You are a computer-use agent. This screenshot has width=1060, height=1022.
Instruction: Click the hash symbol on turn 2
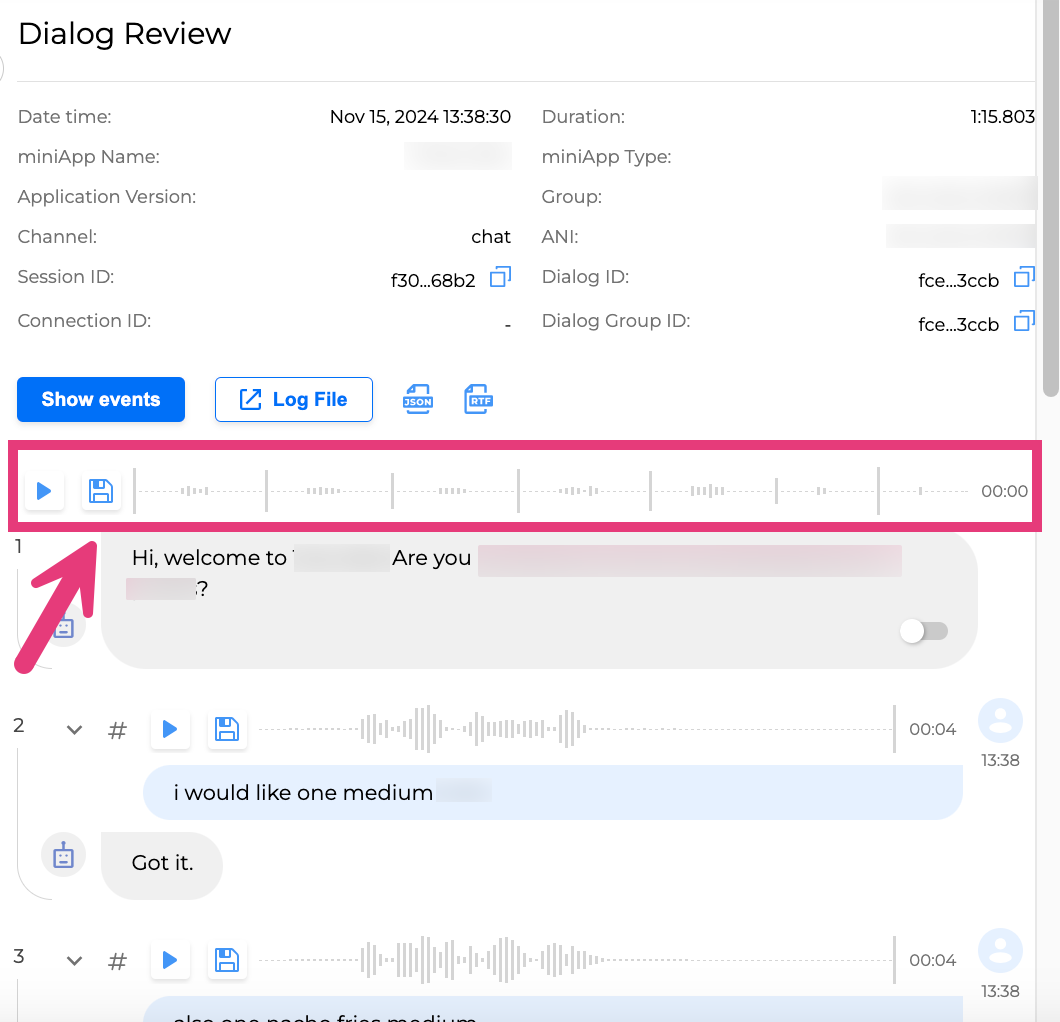tap(117, 730)
